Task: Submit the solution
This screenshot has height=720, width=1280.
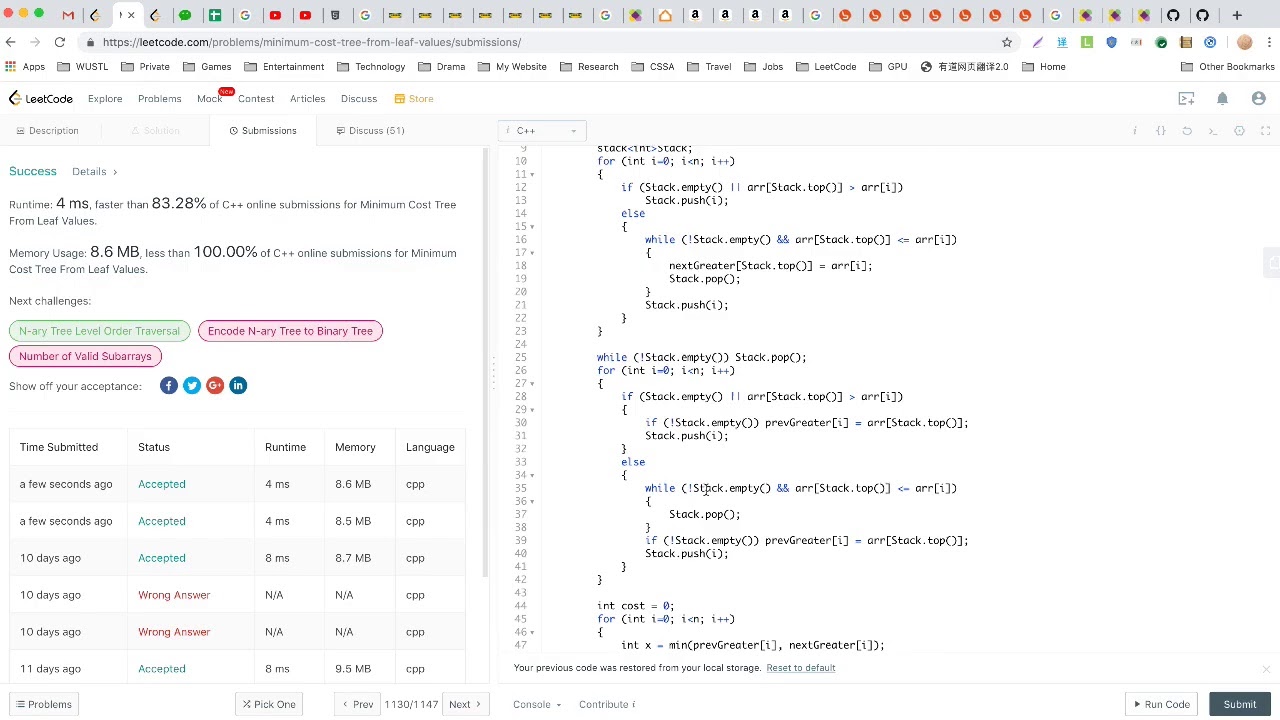Action: coord(1240,704)
